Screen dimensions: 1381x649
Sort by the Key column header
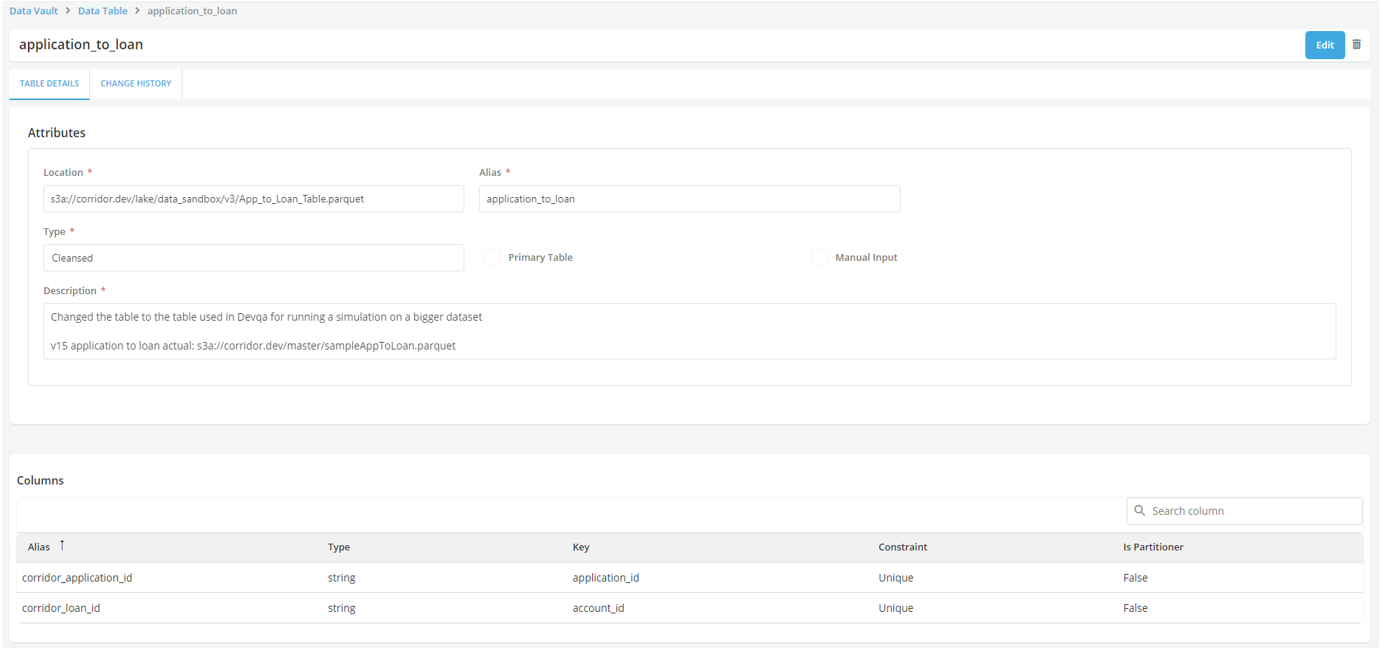[581, 548]
